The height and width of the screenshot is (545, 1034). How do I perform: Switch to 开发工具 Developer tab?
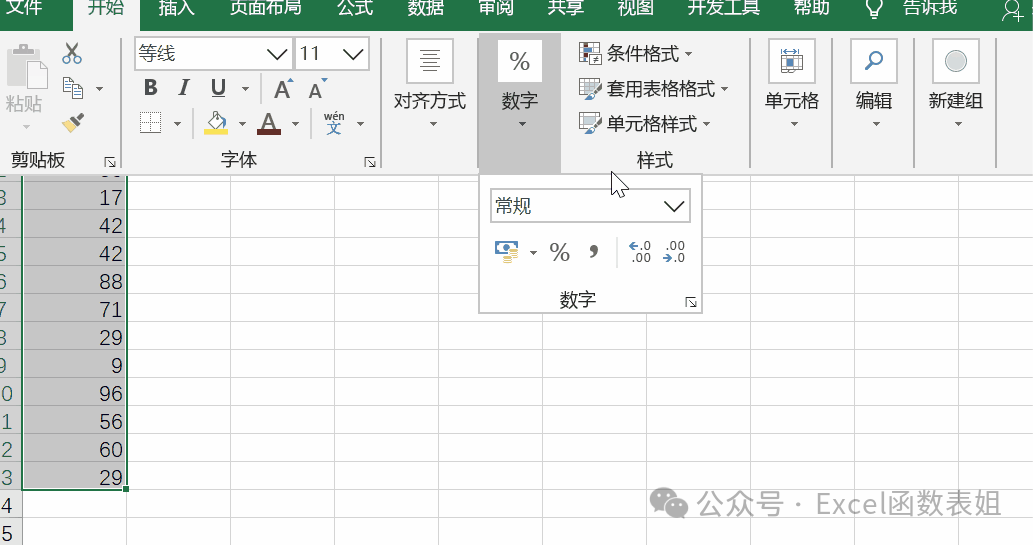tap(724, 8)
